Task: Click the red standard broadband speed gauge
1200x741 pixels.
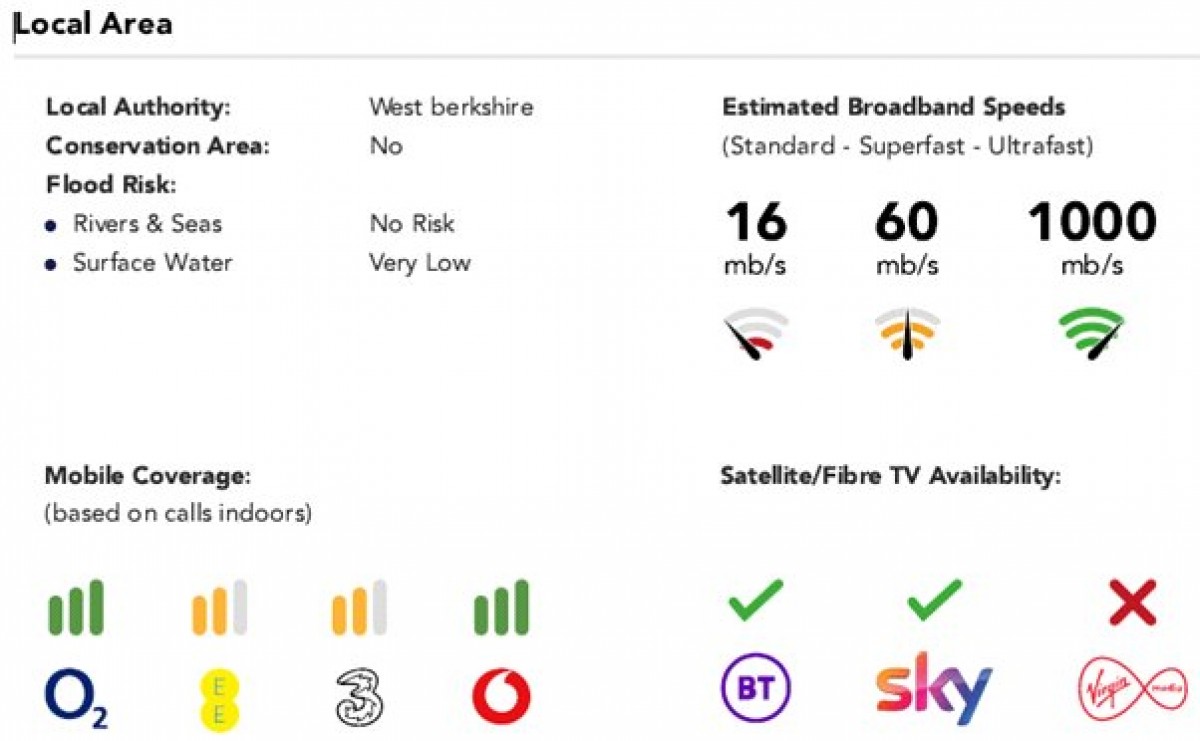Action: coord(757,334)
